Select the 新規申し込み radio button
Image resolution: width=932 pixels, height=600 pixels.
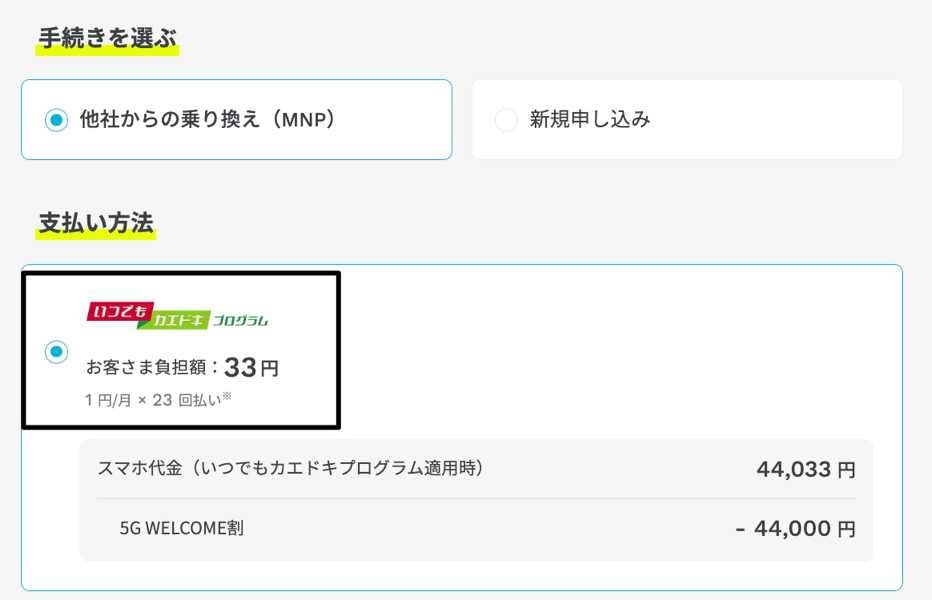(x=506, y=120)
